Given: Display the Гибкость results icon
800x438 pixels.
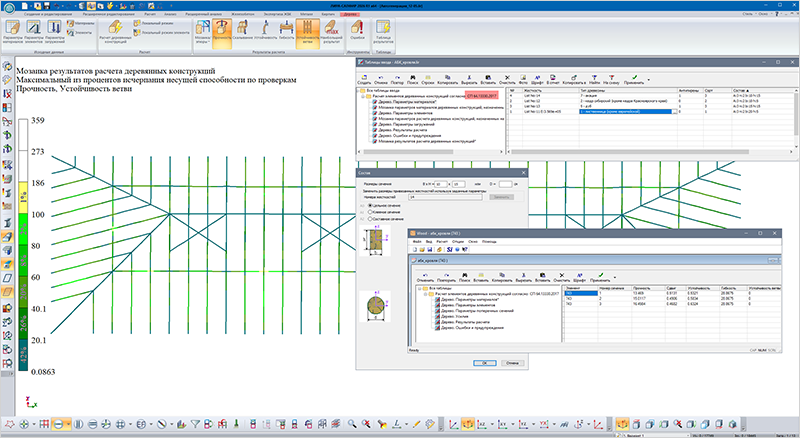Looking at the screenshot, I should (286, 31).
